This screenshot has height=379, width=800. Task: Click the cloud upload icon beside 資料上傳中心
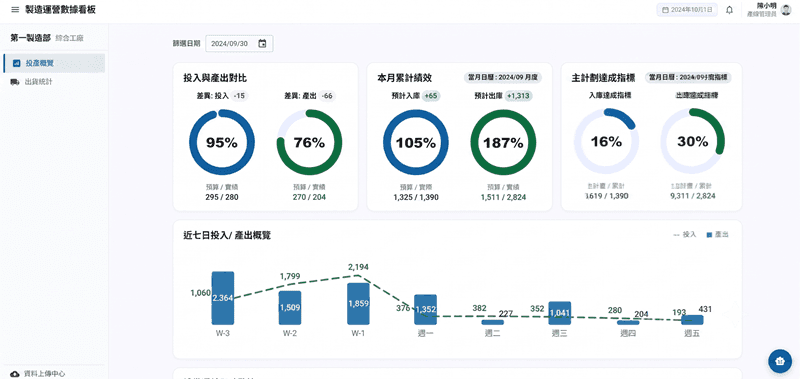(x=15, y=374)
